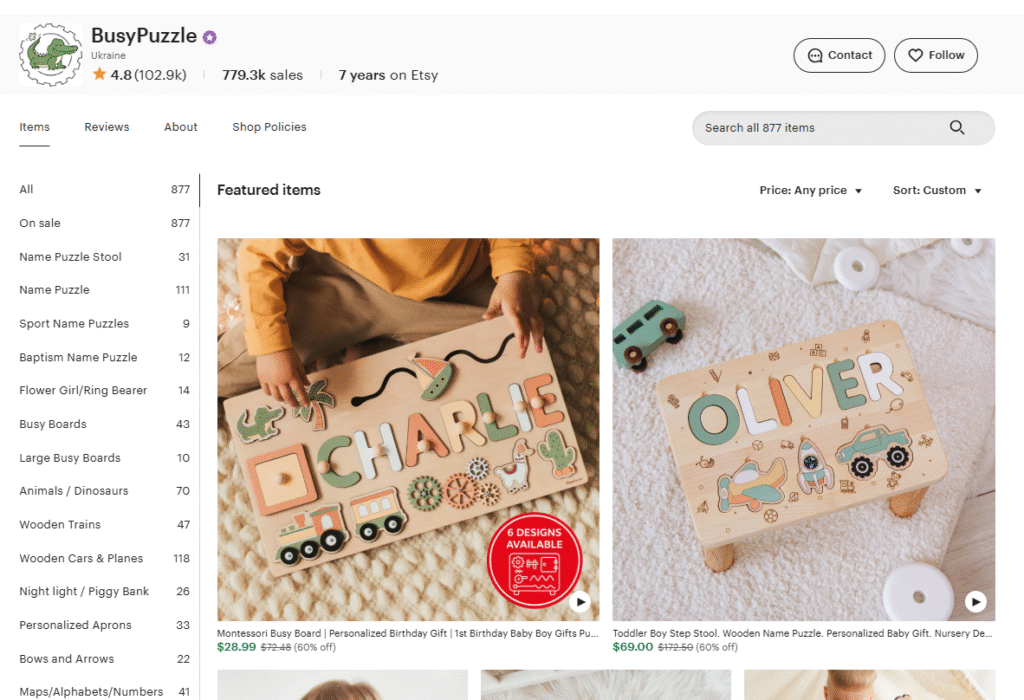Open the Shop Policies tab

coord(269,127)
